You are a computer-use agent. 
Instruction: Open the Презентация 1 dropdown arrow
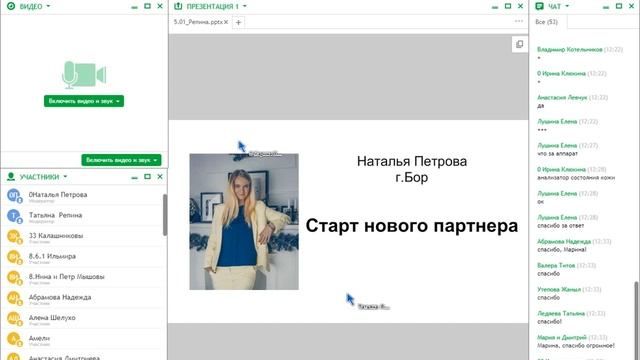(244, 6)
